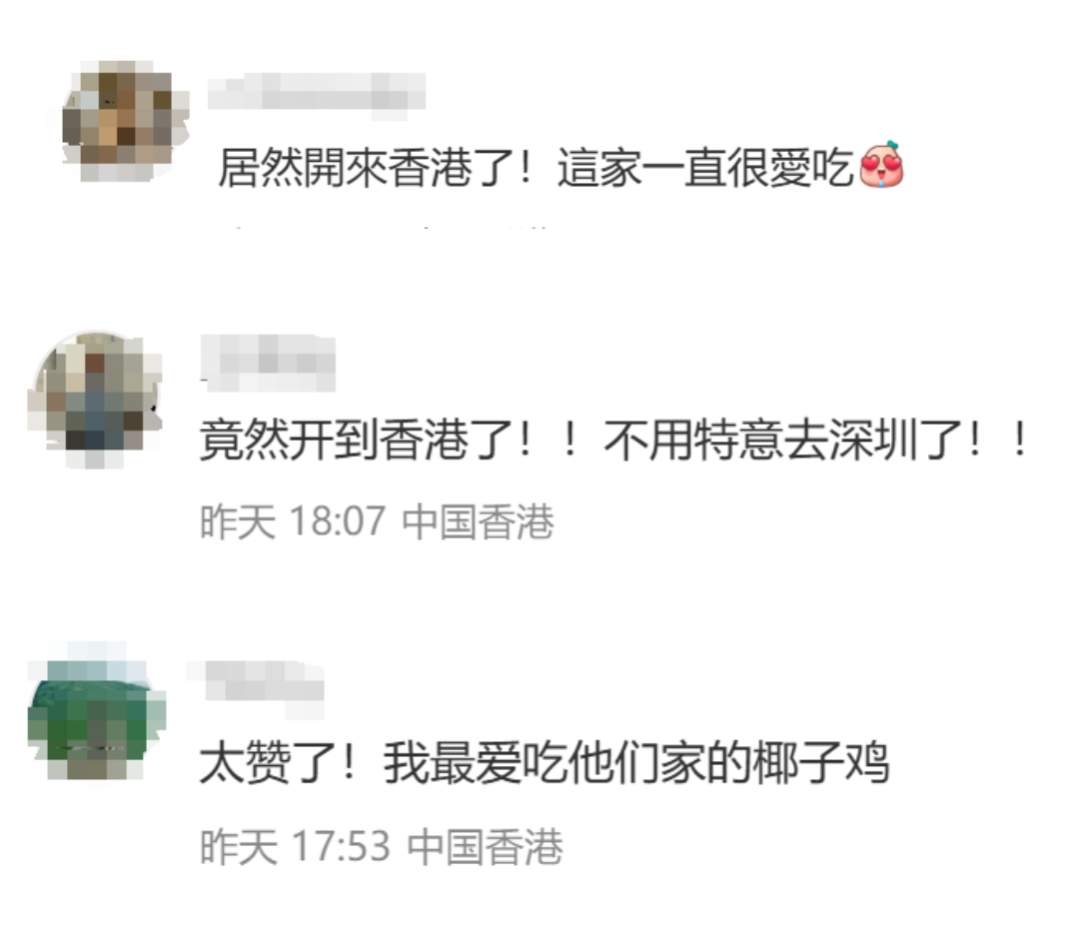Viewport: 1080px width, 925px height.
Task: Click the text 這家一直很愛吃
Action: (705, 167)
